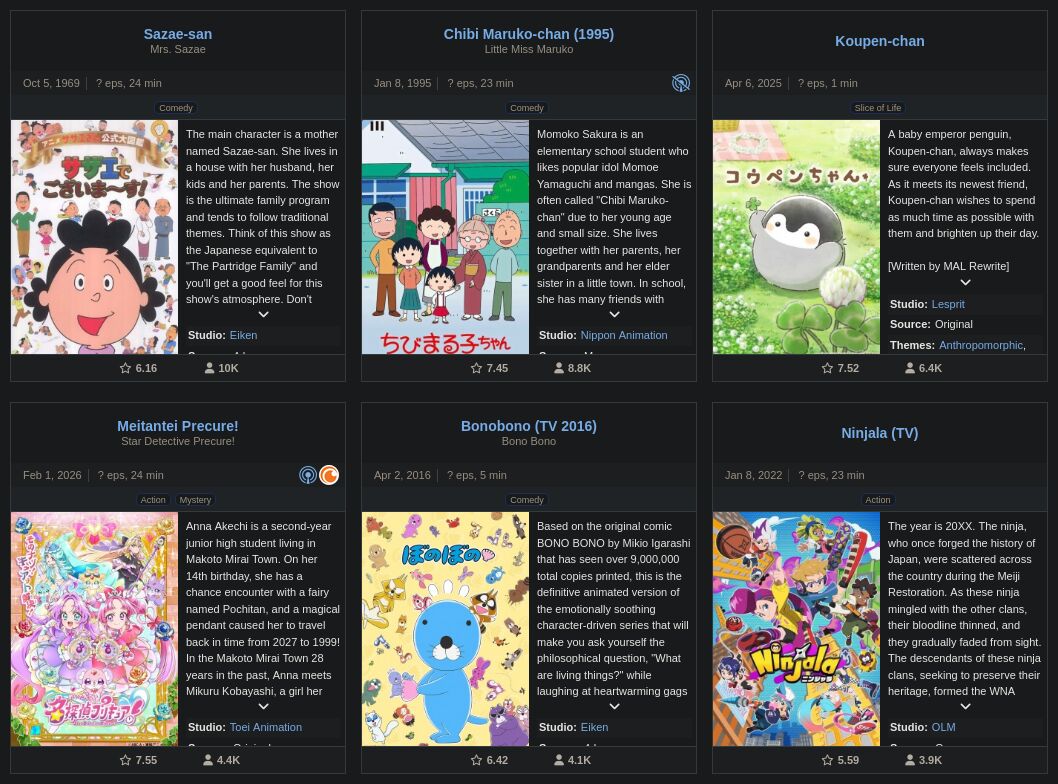Open the Chibi Maruko-chan (1995) title link
This screenshot has width=1058, height=784.
[528, 34]
